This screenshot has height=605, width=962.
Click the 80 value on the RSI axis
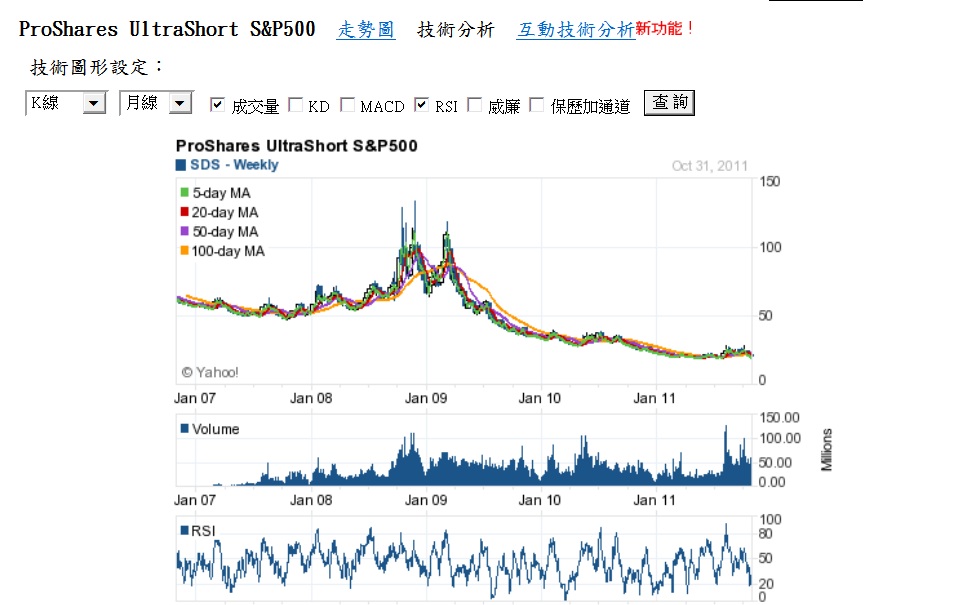click(x=765, y=534)
